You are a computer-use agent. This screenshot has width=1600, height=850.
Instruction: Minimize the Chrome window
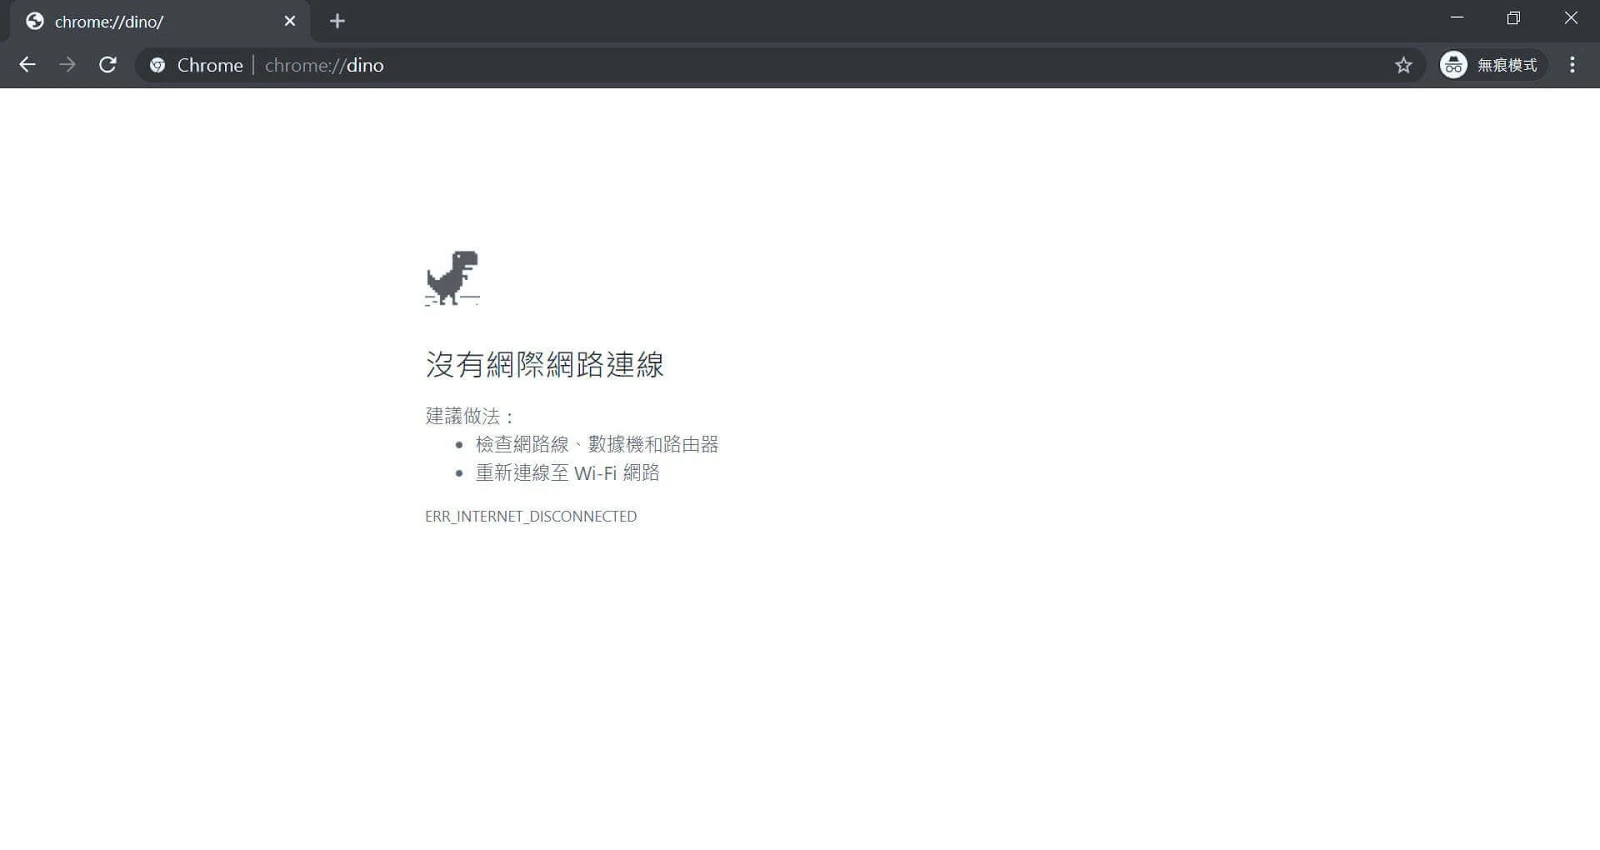tap(1457, 18)
